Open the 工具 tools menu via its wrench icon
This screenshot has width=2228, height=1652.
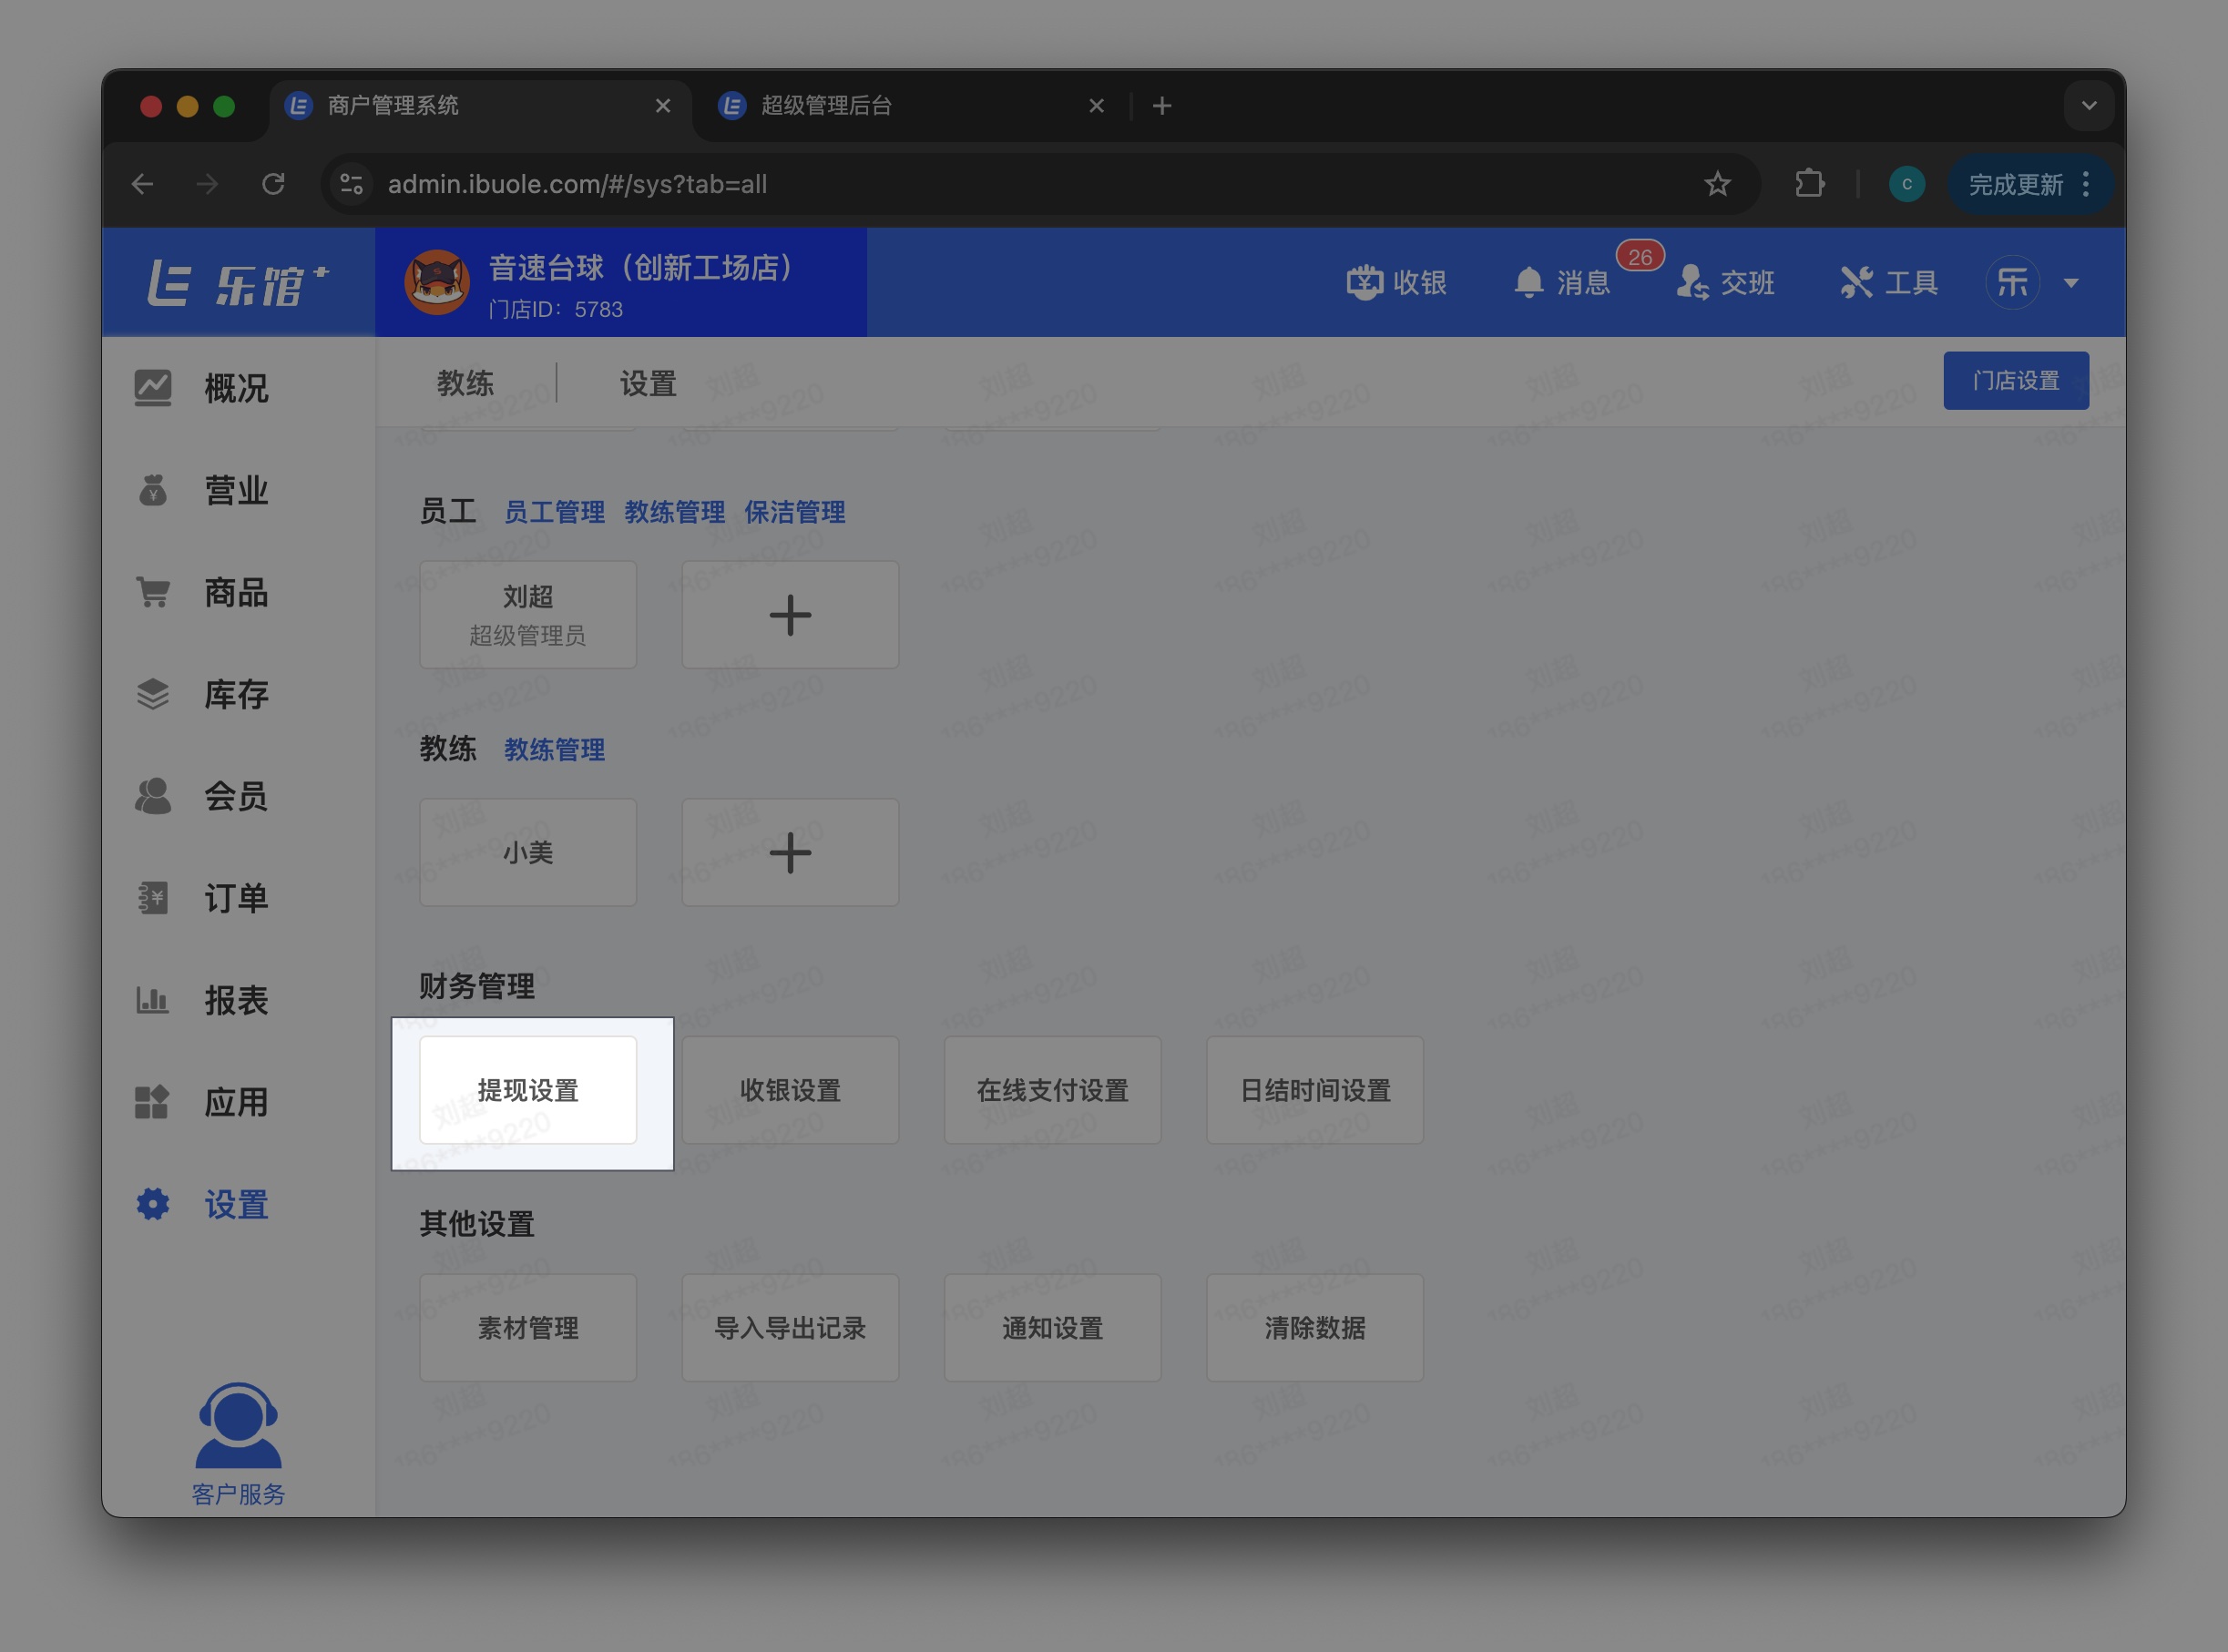click(1888, 282)
